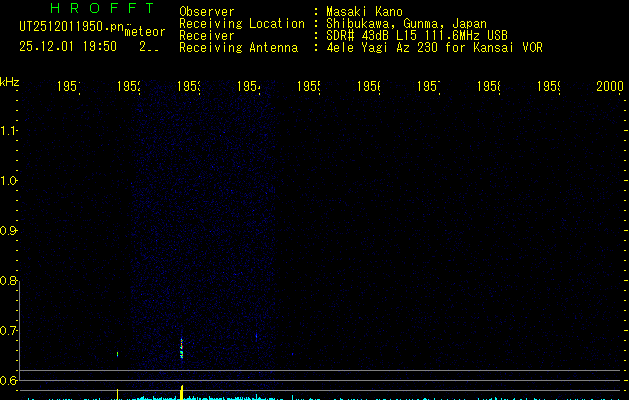Click the 1.1 kHz frequency tick
This screenshot has height=400, width=629.
[x=10, y=131]
